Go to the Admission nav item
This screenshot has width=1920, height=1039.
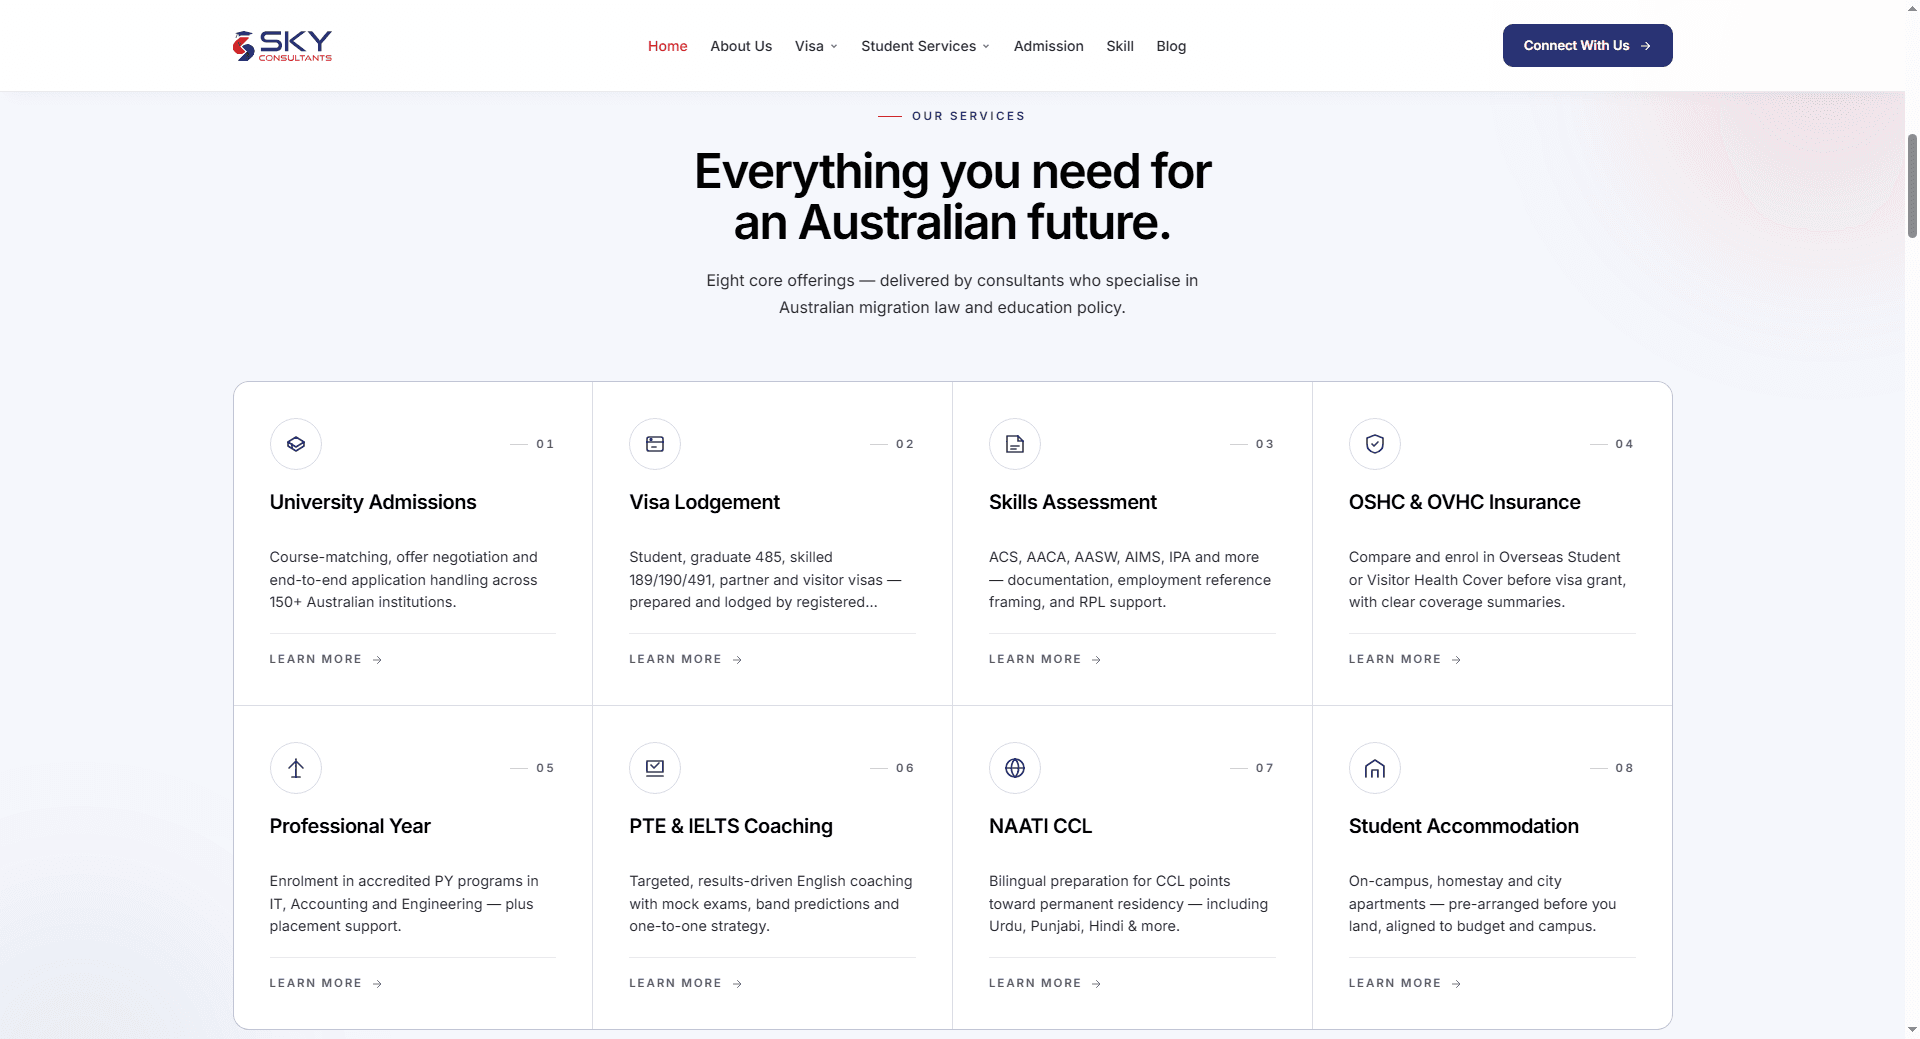click(x=1048, y=46)
